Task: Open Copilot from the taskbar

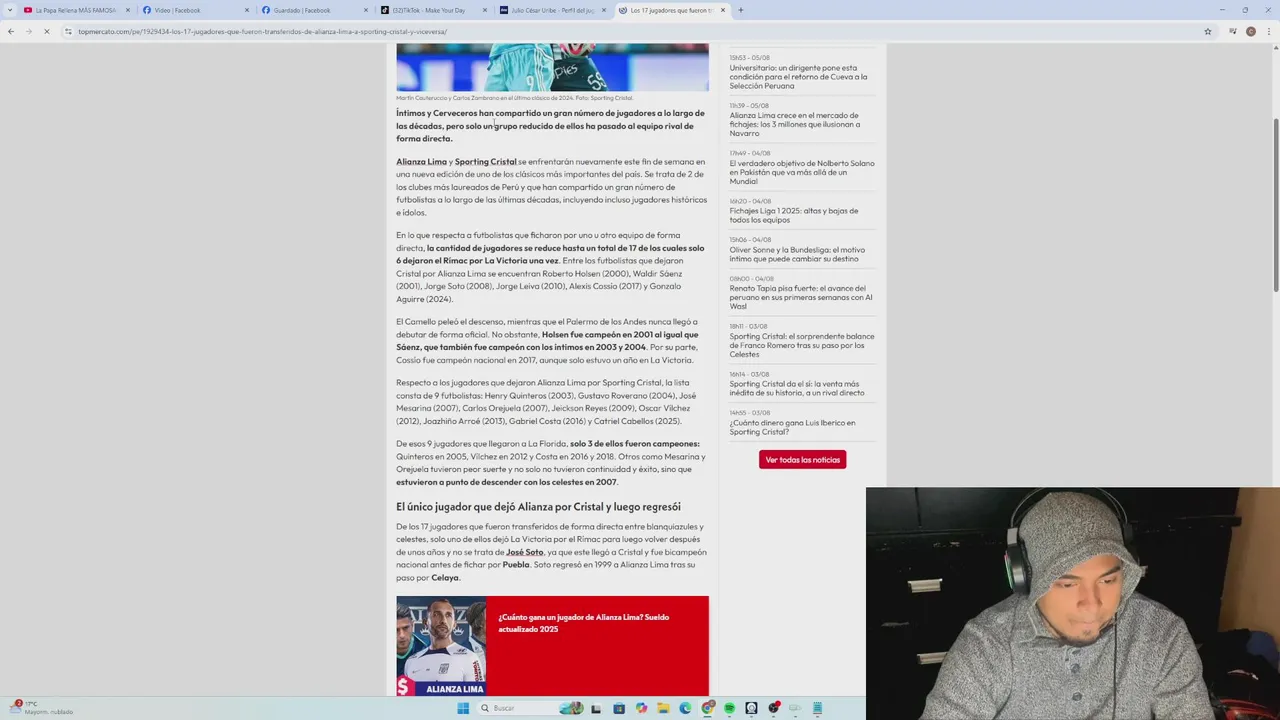Action: 641,708
